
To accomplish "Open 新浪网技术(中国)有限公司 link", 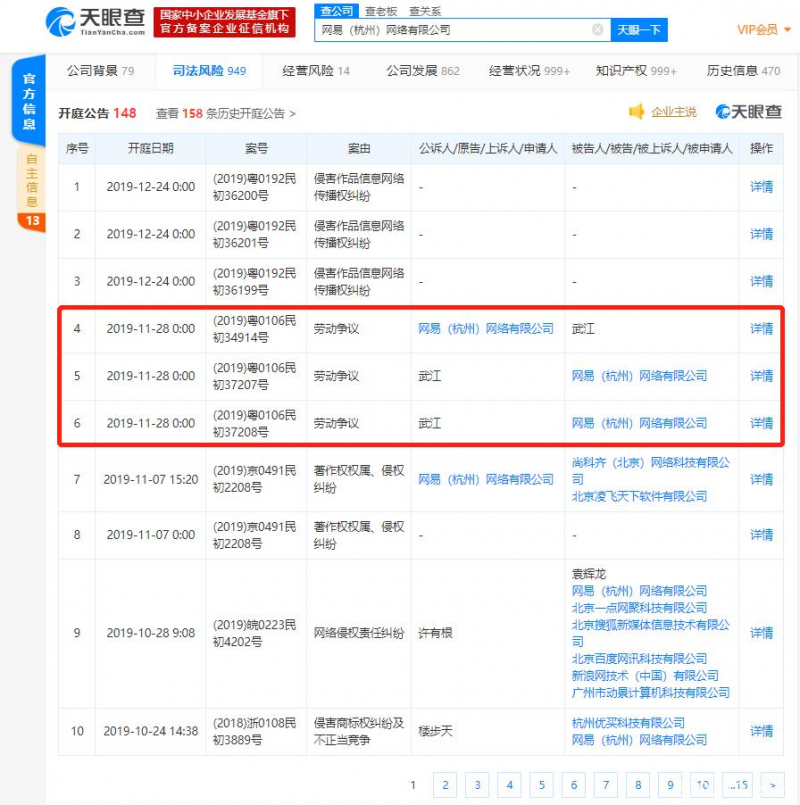I will click(x=645, y=675).
